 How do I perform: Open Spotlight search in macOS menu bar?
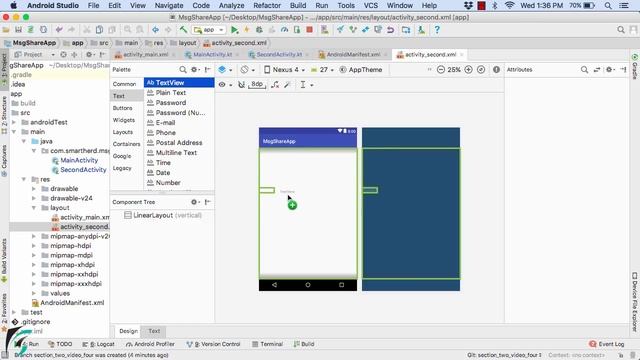tap(608, 5)
